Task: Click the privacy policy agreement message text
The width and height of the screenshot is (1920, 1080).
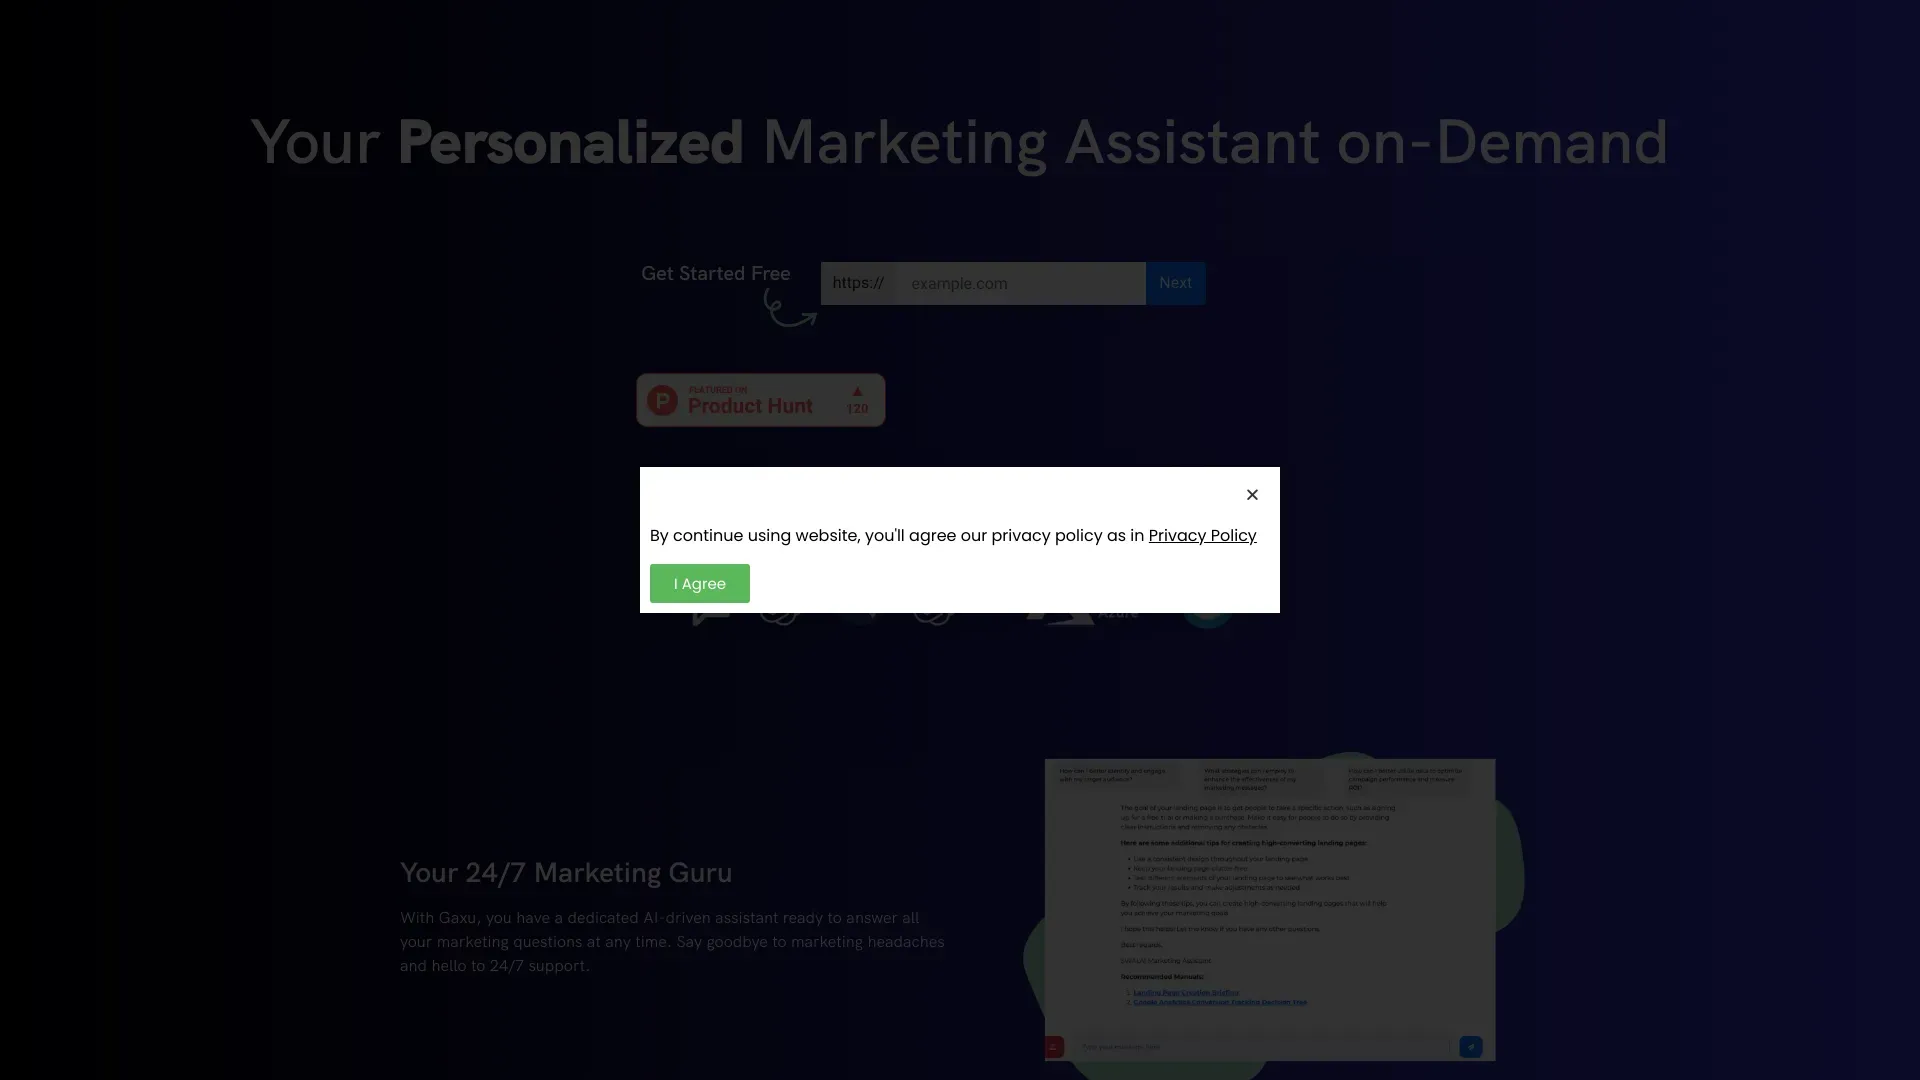Action: (x=953, y=536)
